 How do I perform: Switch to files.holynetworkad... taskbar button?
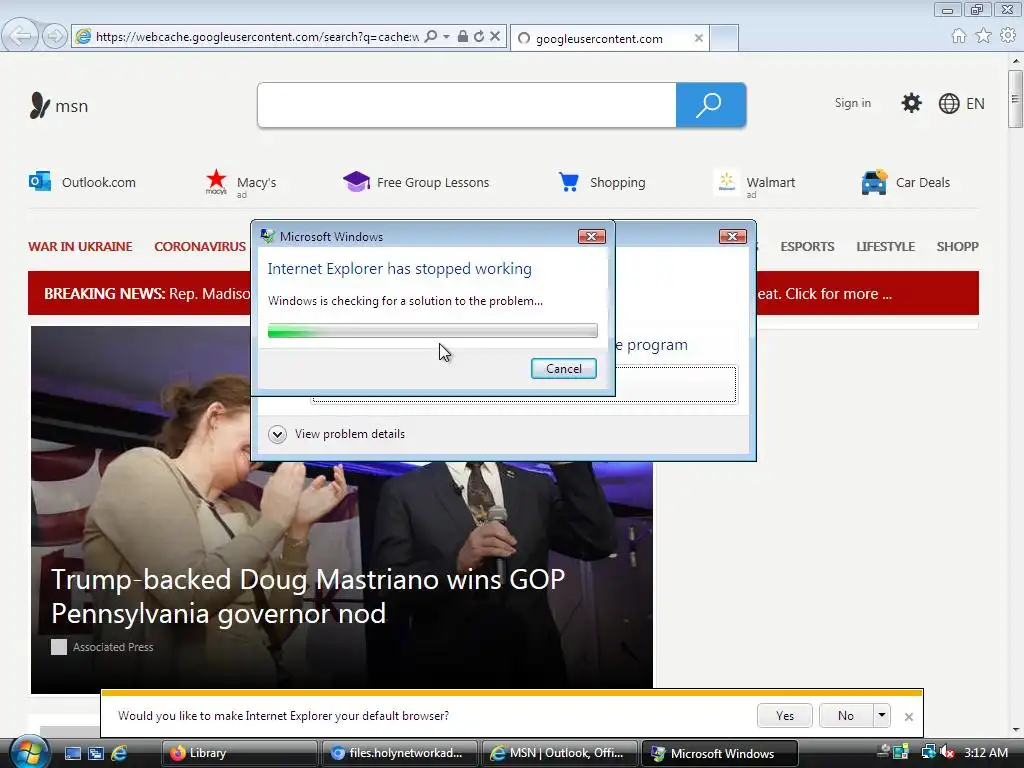coord(400,753)
